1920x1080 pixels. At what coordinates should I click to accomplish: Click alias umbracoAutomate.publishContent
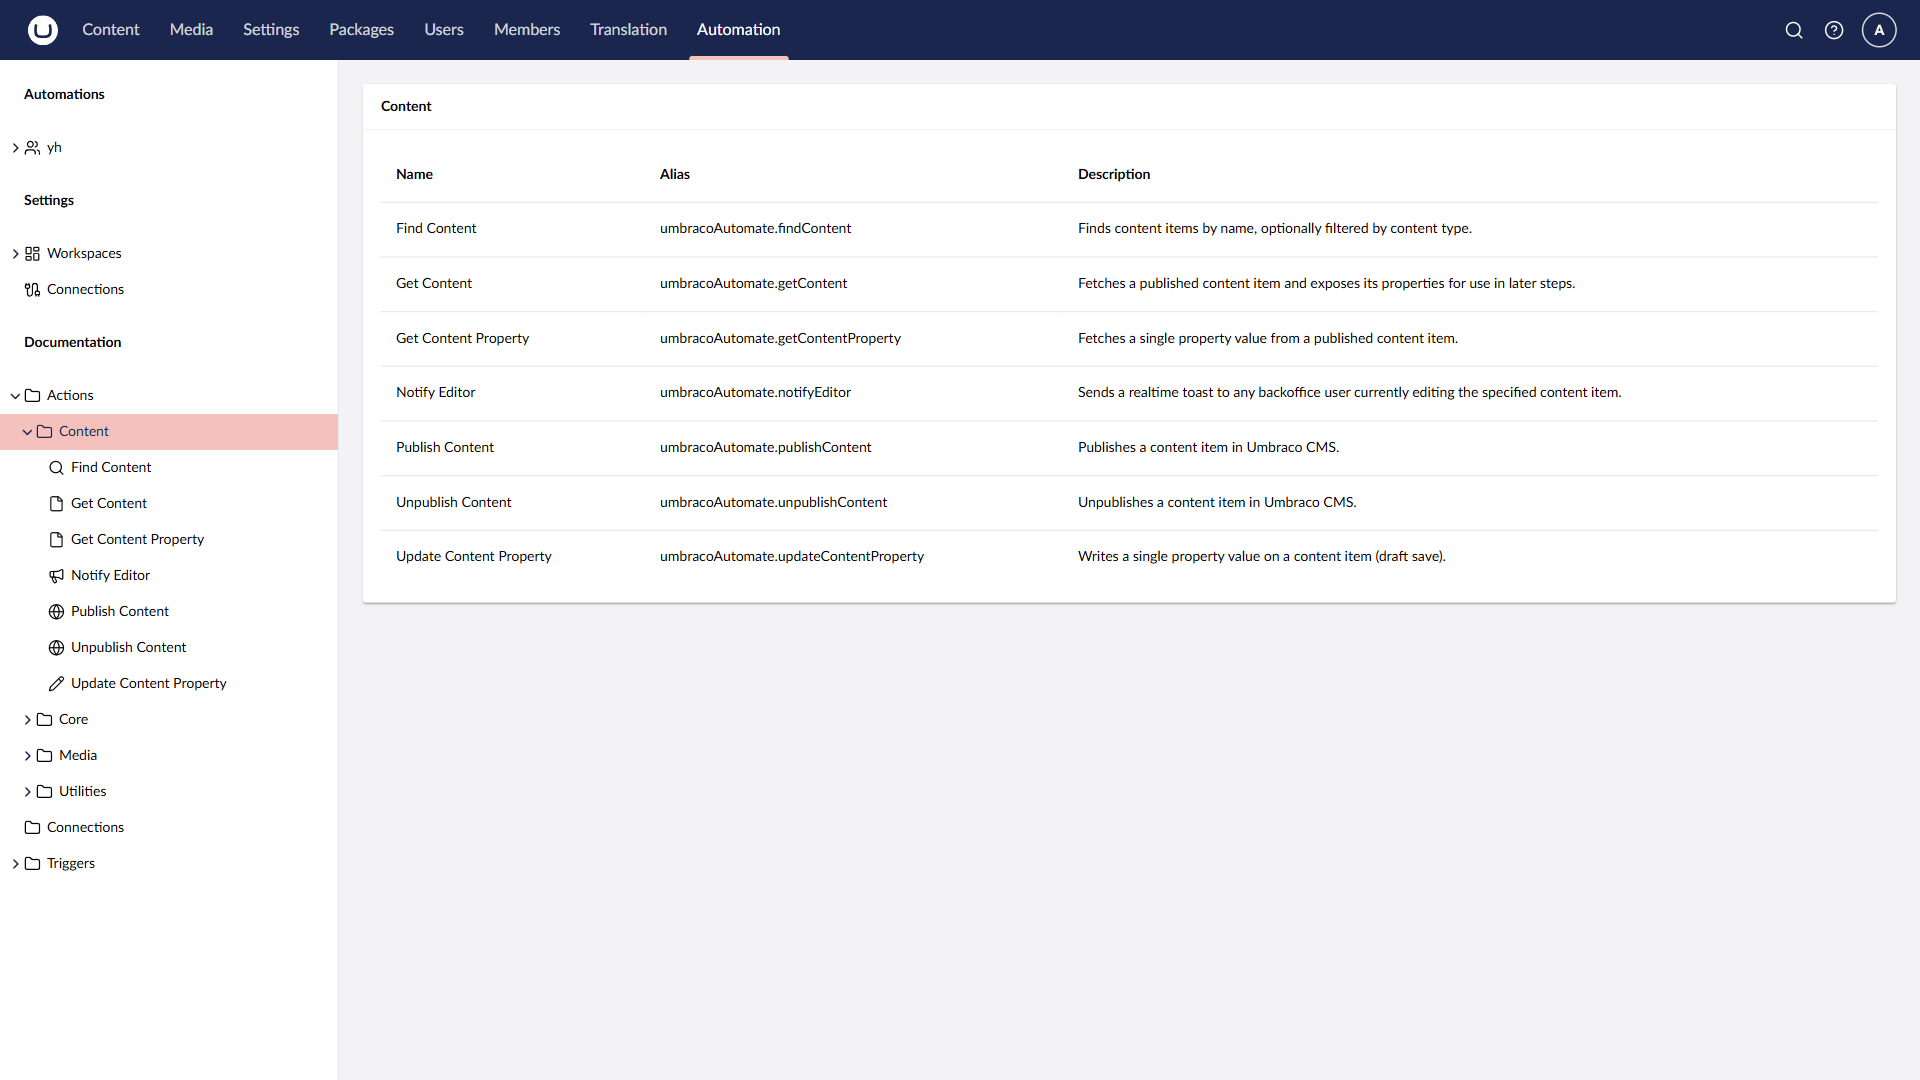(x=765, y=448)
